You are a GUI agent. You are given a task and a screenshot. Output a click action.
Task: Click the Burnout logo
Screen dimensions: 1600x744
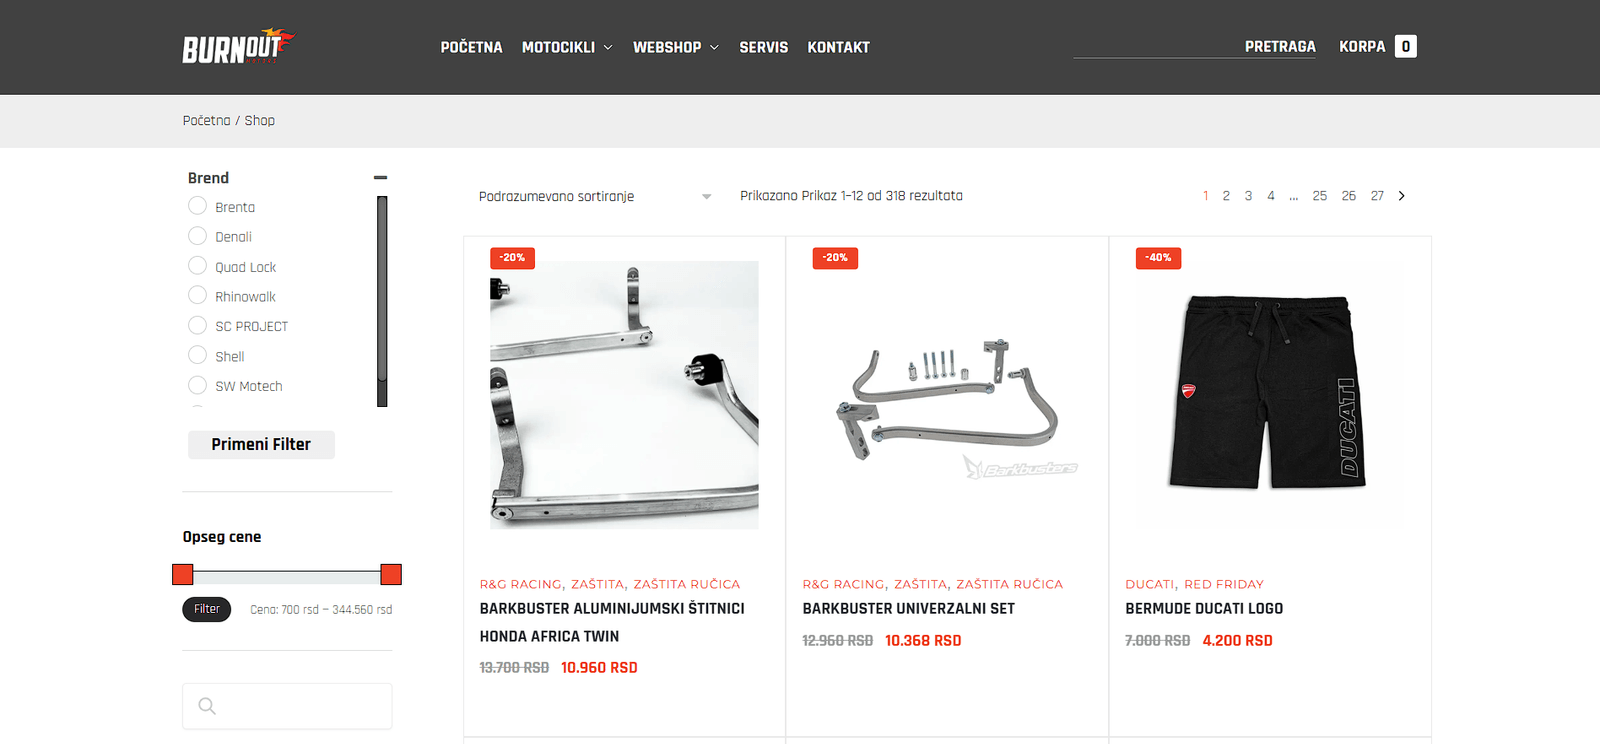[x=238, y=46]
